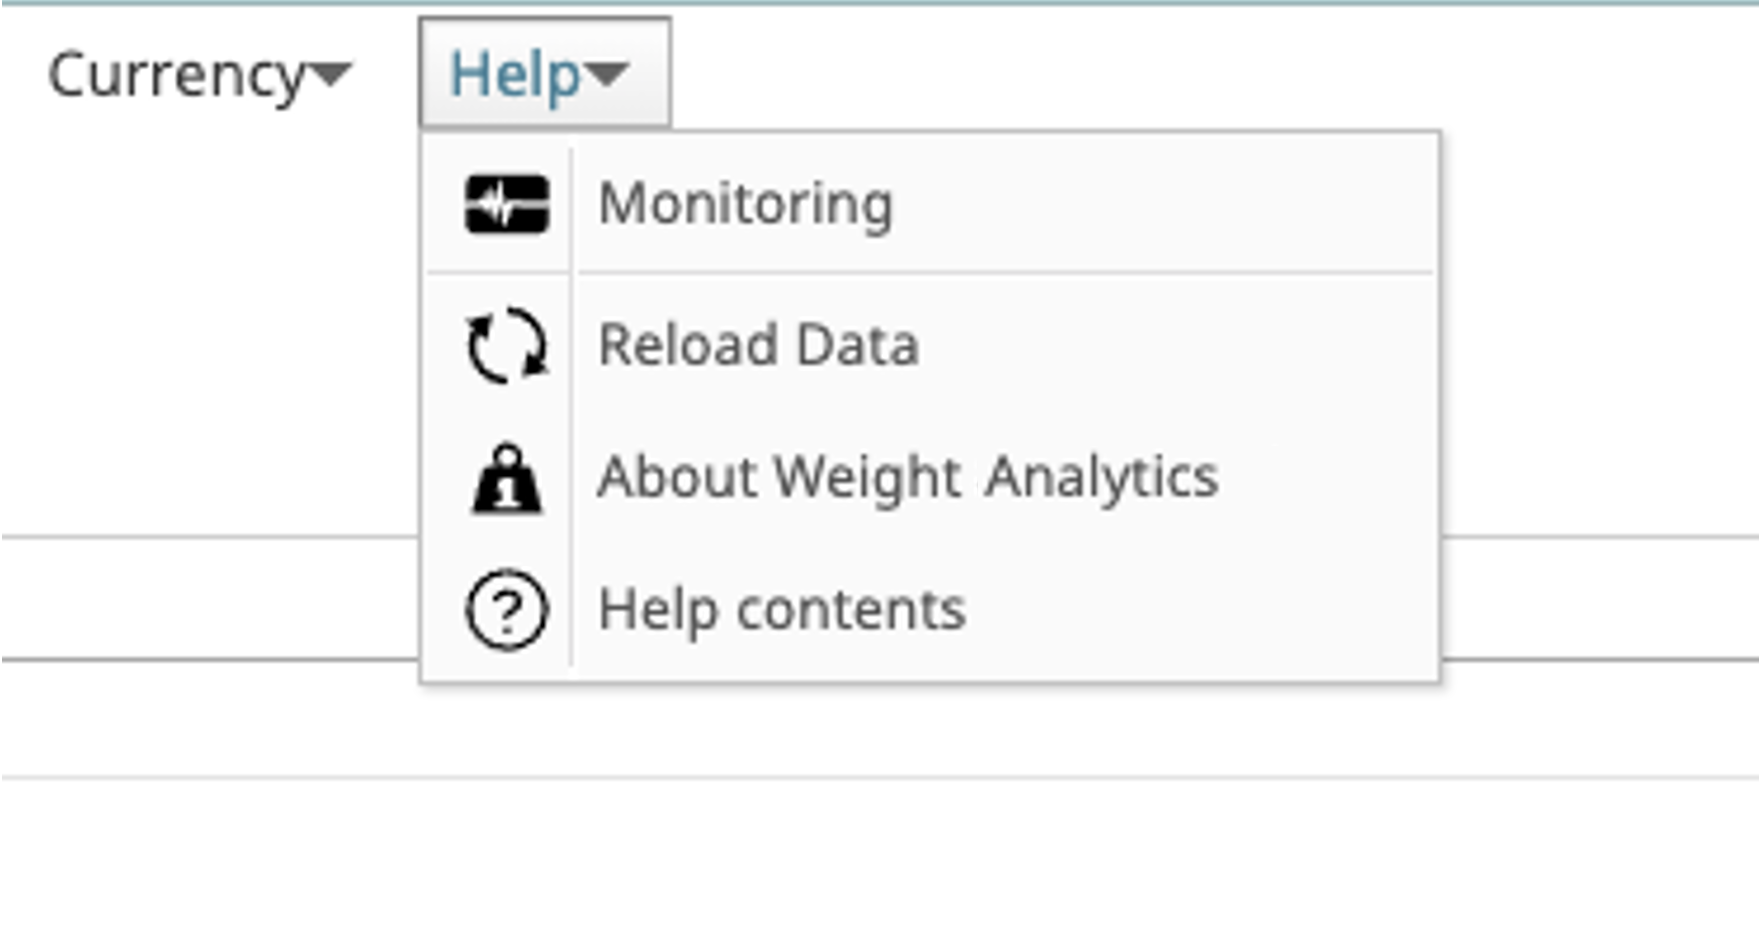Image resolution: width=1760 pixels, height=928 pixels.
Task: Click the About Weight Analytics weight icon
Action: click(507, 478)
